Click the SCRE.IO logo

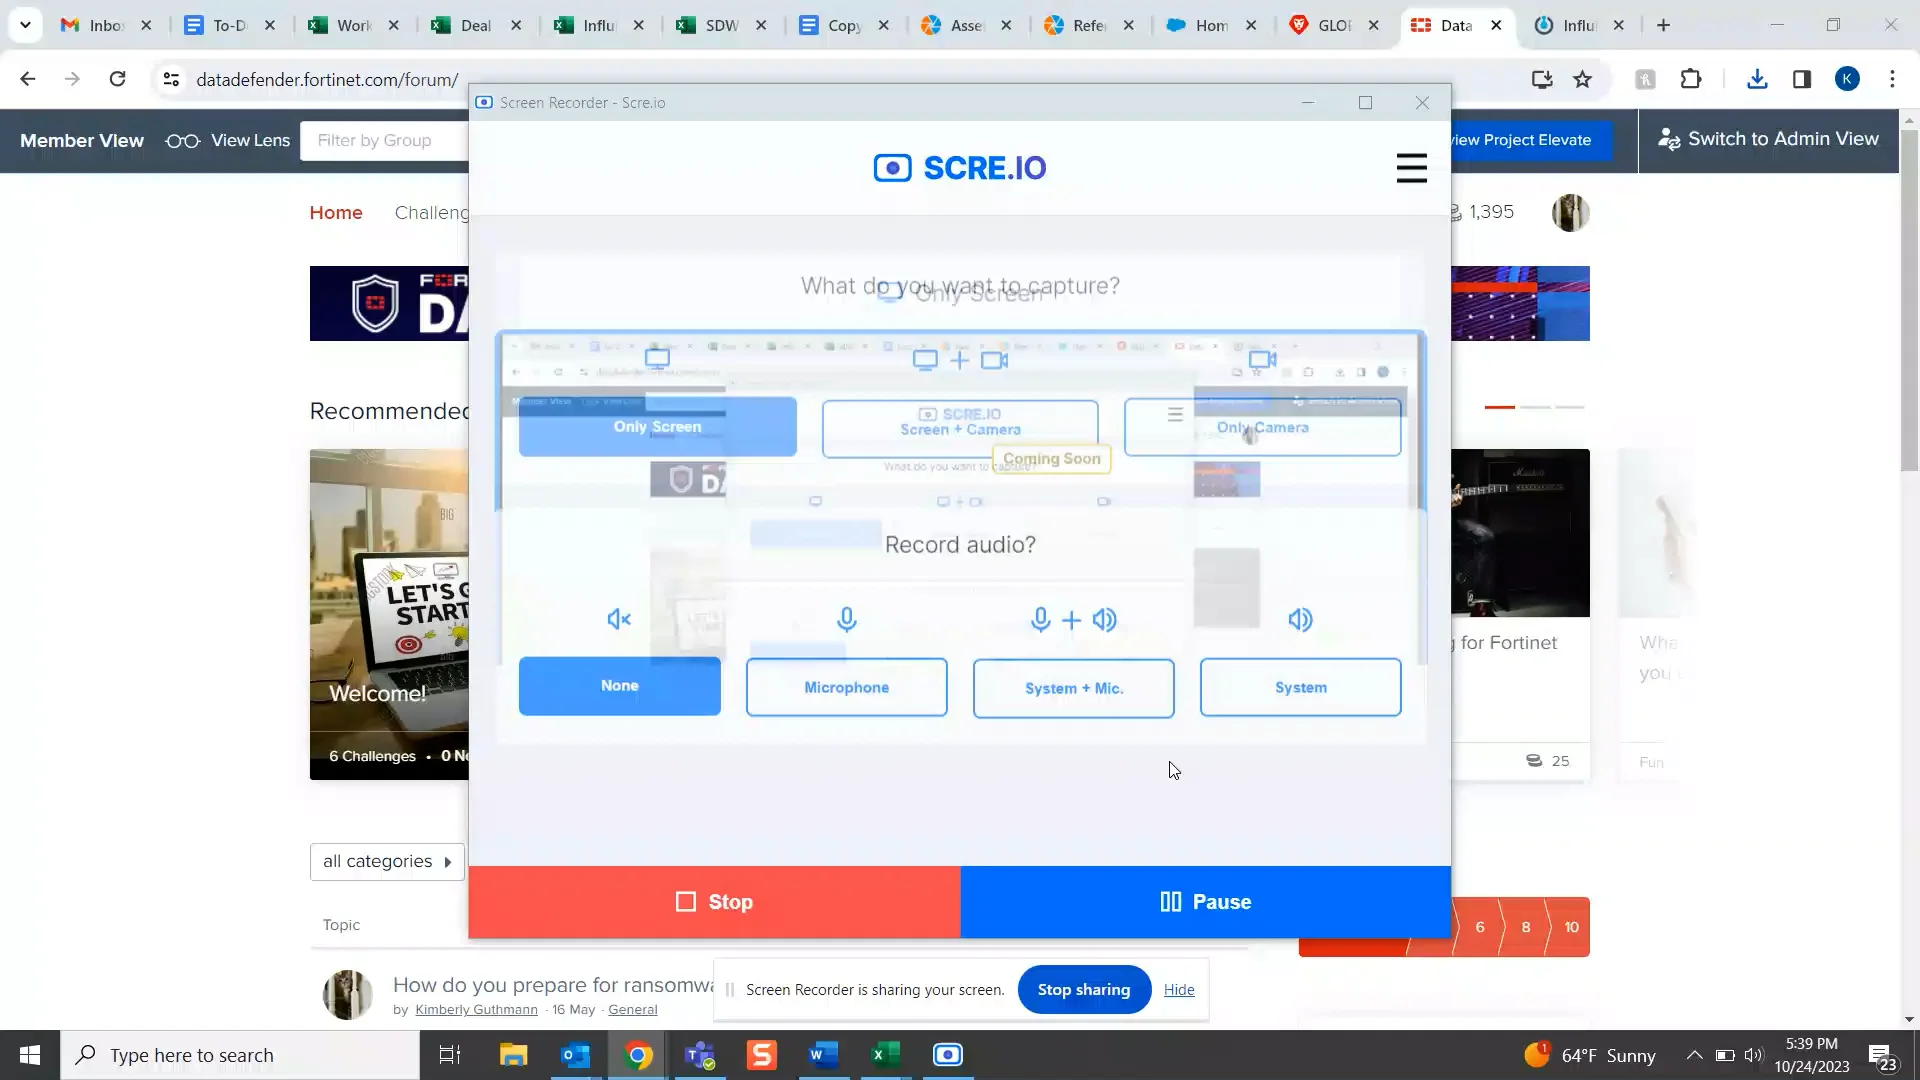(x=960, y=168)
